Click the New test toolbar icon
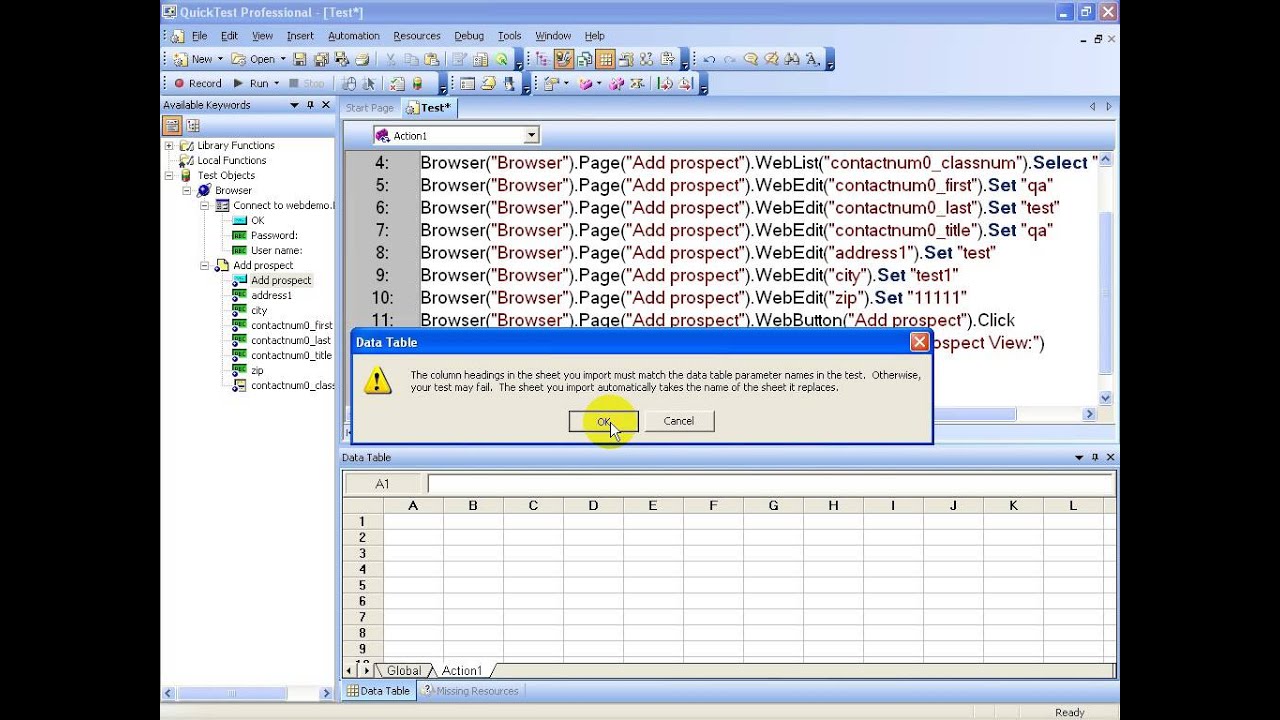The height and width of the screenshot is (720, 1280). tap(181, 59)
